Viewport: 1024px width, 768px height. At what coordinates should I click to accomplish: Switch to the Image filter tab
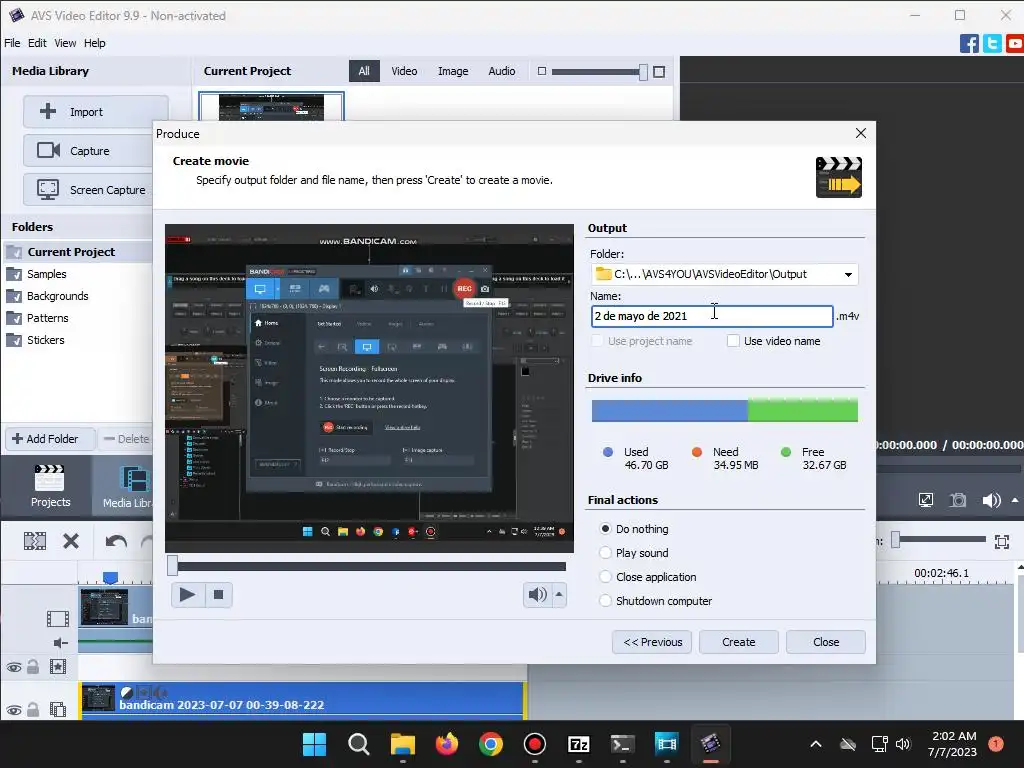[x=453, y=71]
